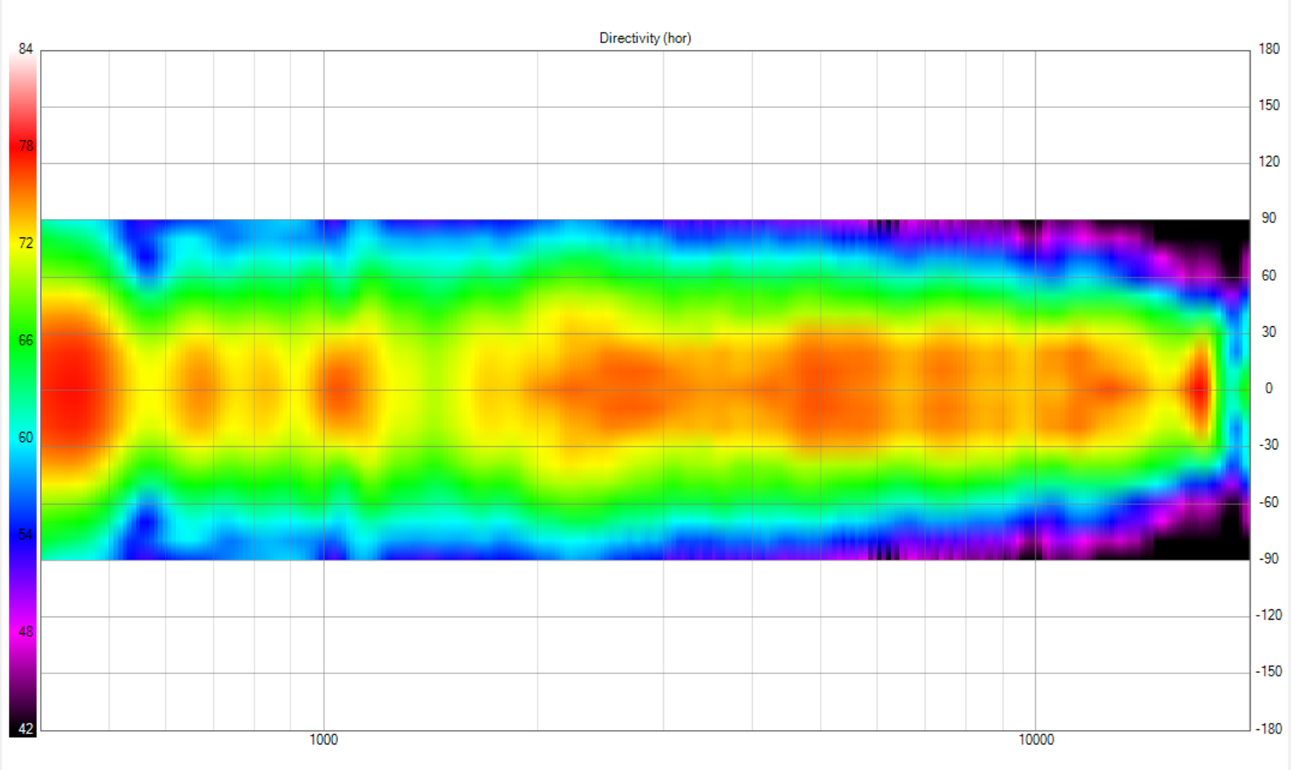Click the directivity heatmap plot area
The width and height of the screenshot is (1291, 770).
click(645, 389)
